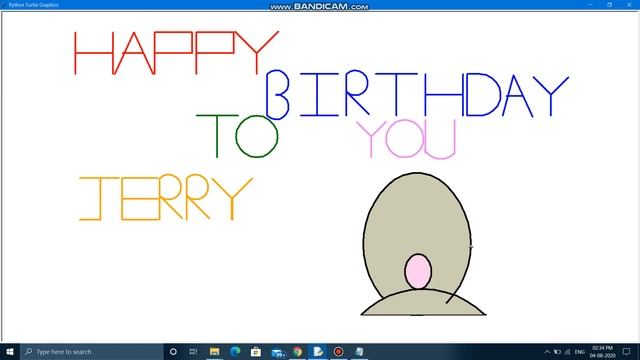The height and width of the screenshot is (360, 640).
Task: Open network settings from system tray
Action: [x=567, y=352]
